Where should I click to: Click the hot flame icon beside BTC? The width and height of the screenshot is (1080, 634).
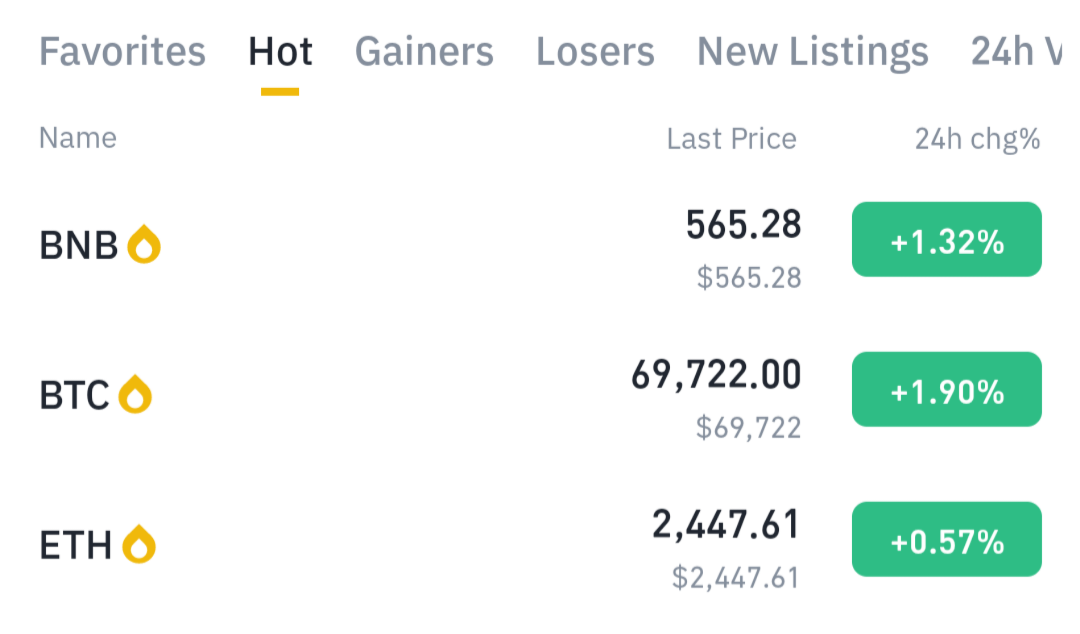(x=135, y=394)
